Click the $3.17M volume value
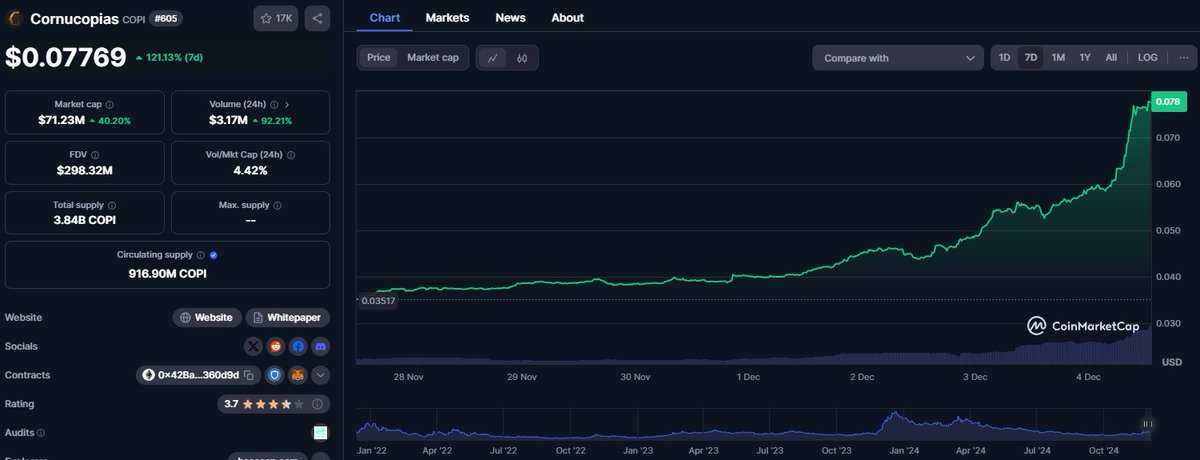 pos(229,120)
